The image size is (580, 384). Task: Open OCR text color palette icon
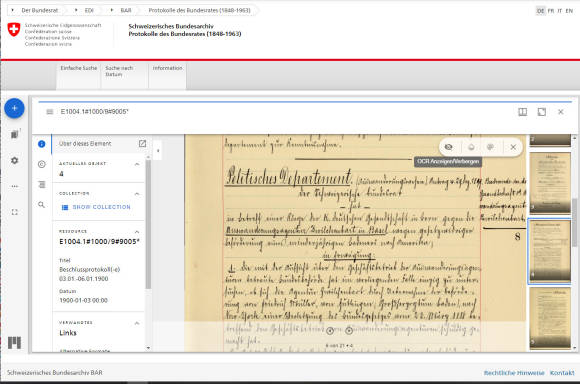tap(490, 147)
